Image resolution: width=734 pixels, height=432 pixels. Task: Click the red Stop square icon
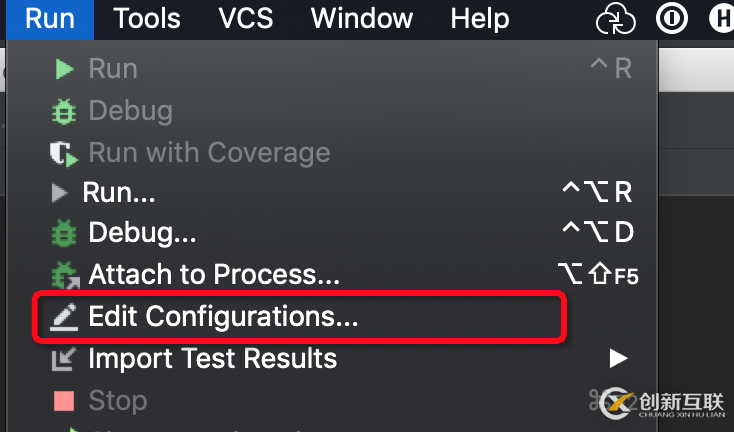pos(64,401)
